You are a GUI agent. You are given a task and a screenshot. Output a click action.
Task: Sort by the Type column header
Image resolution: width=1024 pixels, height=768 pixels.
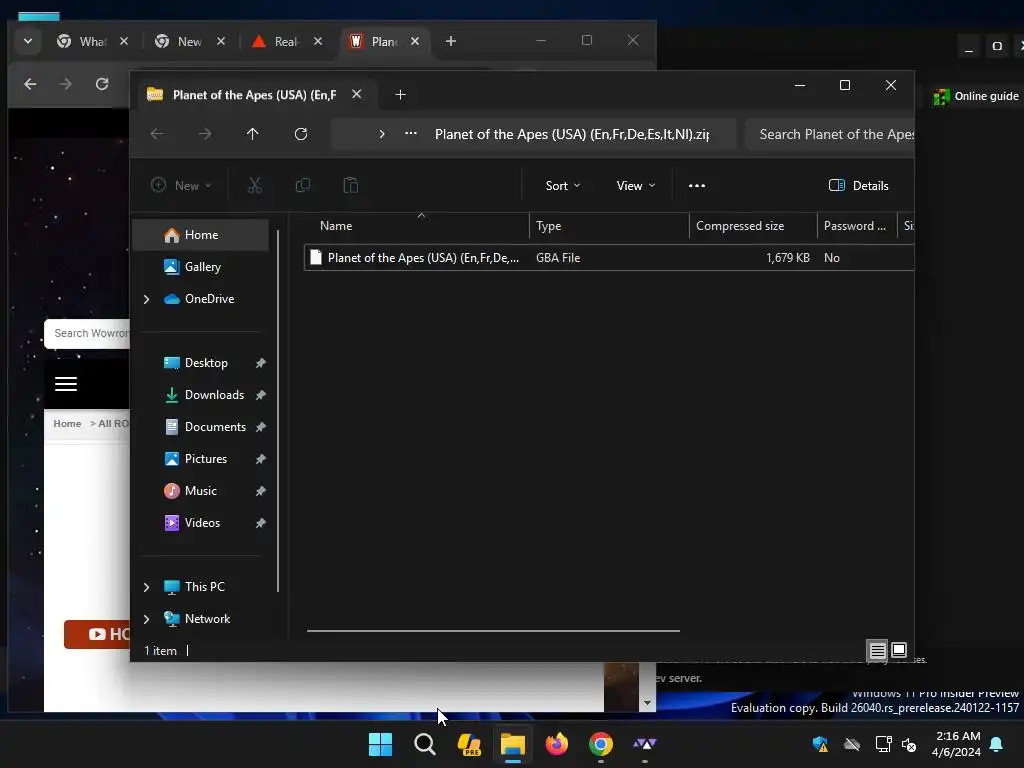pyautogui.click(x=609, y=226)
